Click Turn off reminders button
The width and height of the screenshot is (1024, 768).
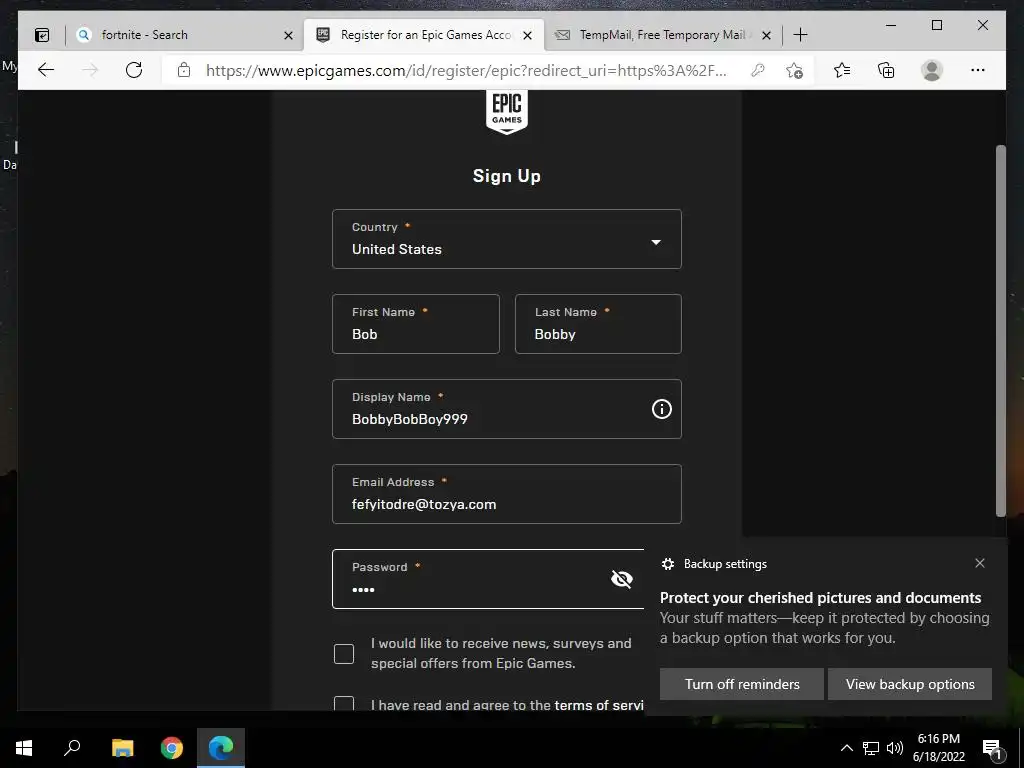click(x=742, y=684)
